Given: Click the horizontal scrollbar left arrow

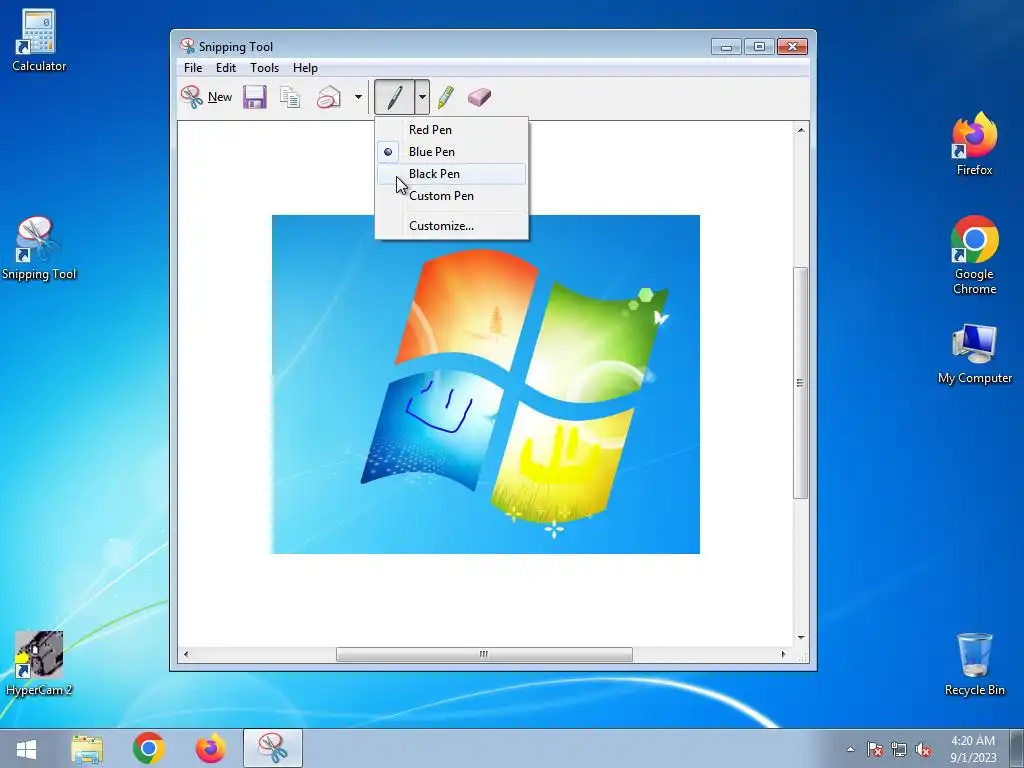Looking at the screenshot, I should tap(186, 654).
